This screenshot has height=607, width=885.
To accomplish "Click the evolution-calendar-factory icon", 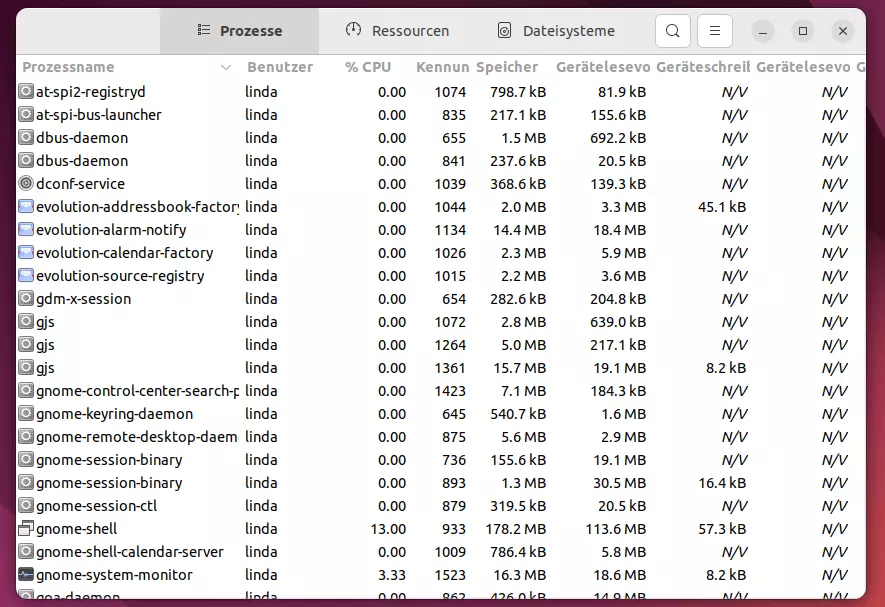I will [x=26, y=252].
